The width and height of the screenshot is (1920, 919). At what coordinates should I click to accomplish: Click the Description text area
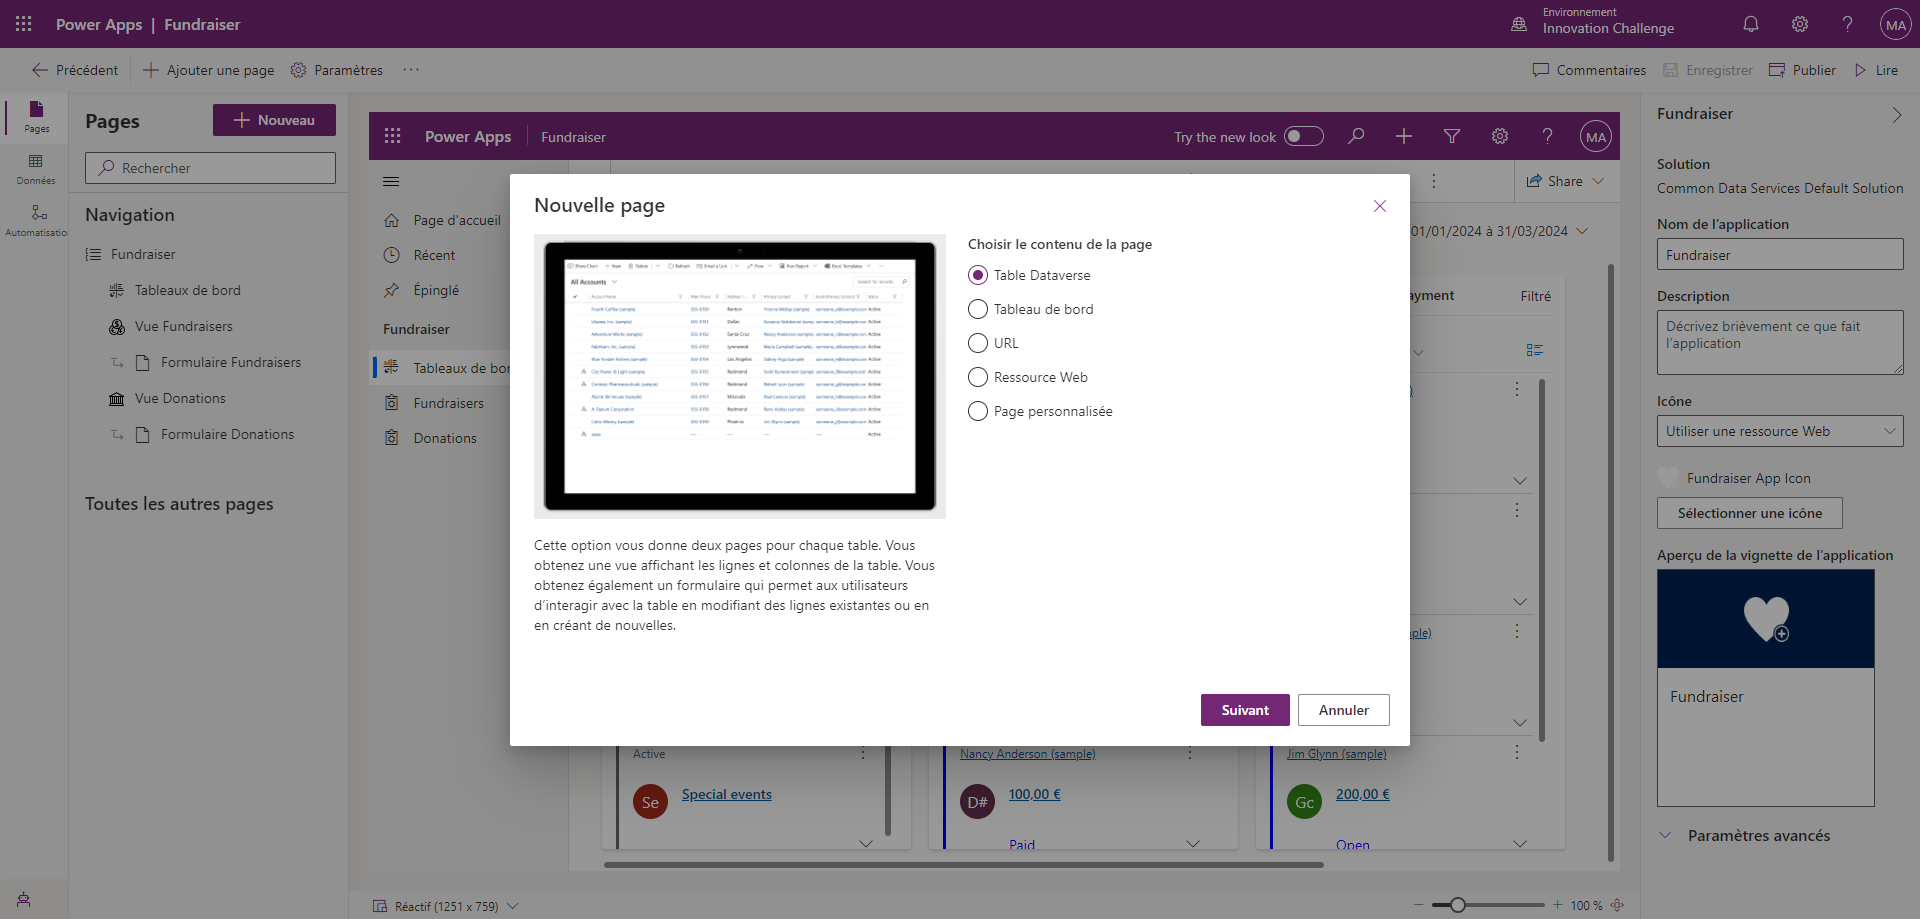tap(1780, 342)
